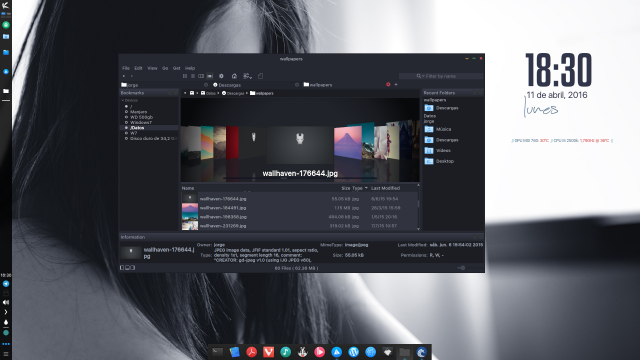640x360 pixels.
Task: Select the icon view mode button
Action: tap(185, 76)
